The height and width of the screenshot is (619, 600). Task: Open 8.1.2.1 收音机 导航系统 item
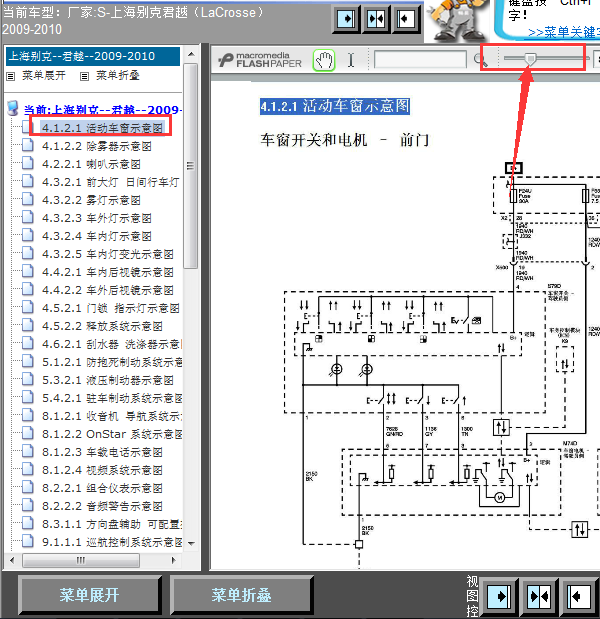(112, 416)
